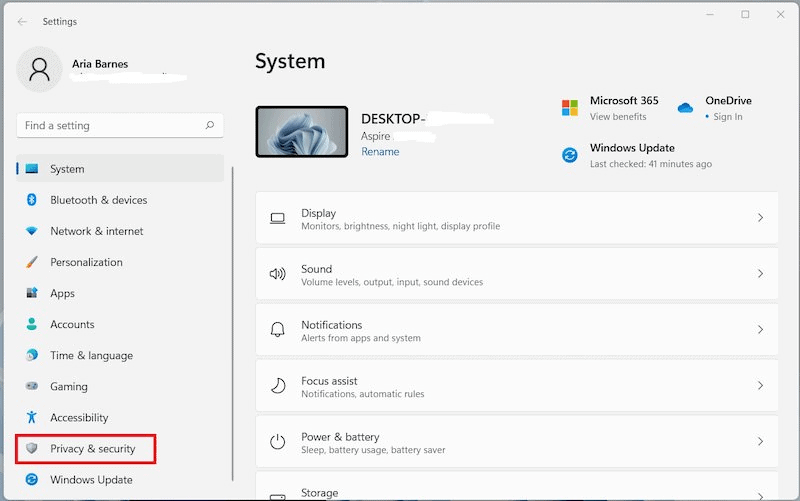800x501 pixels.
Task: Click the Windows Update icon at top right
Action: (570, 155)
